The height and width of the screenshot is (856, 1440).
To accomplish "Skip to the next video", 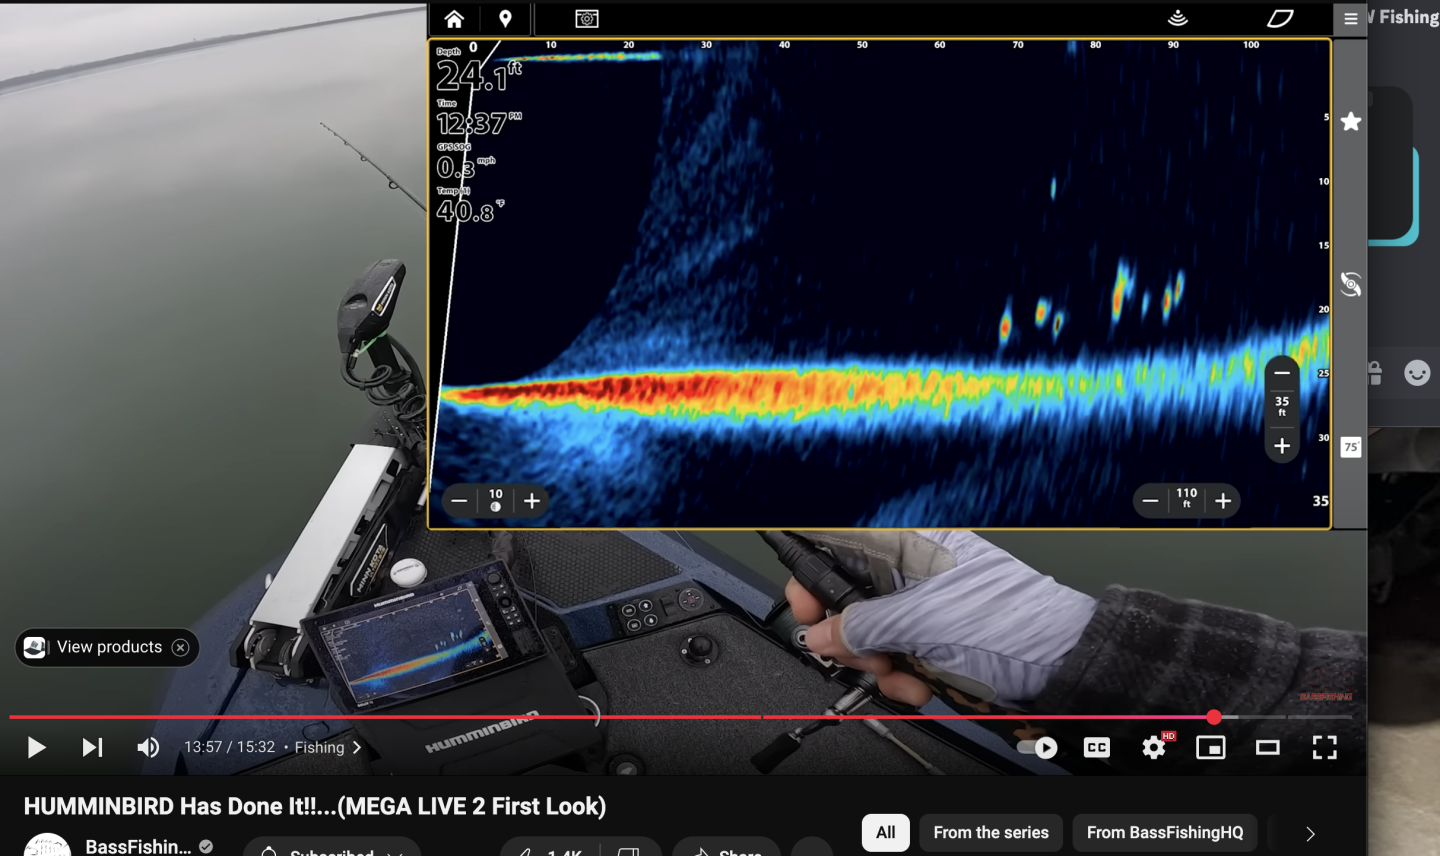I will pos(92,748).
